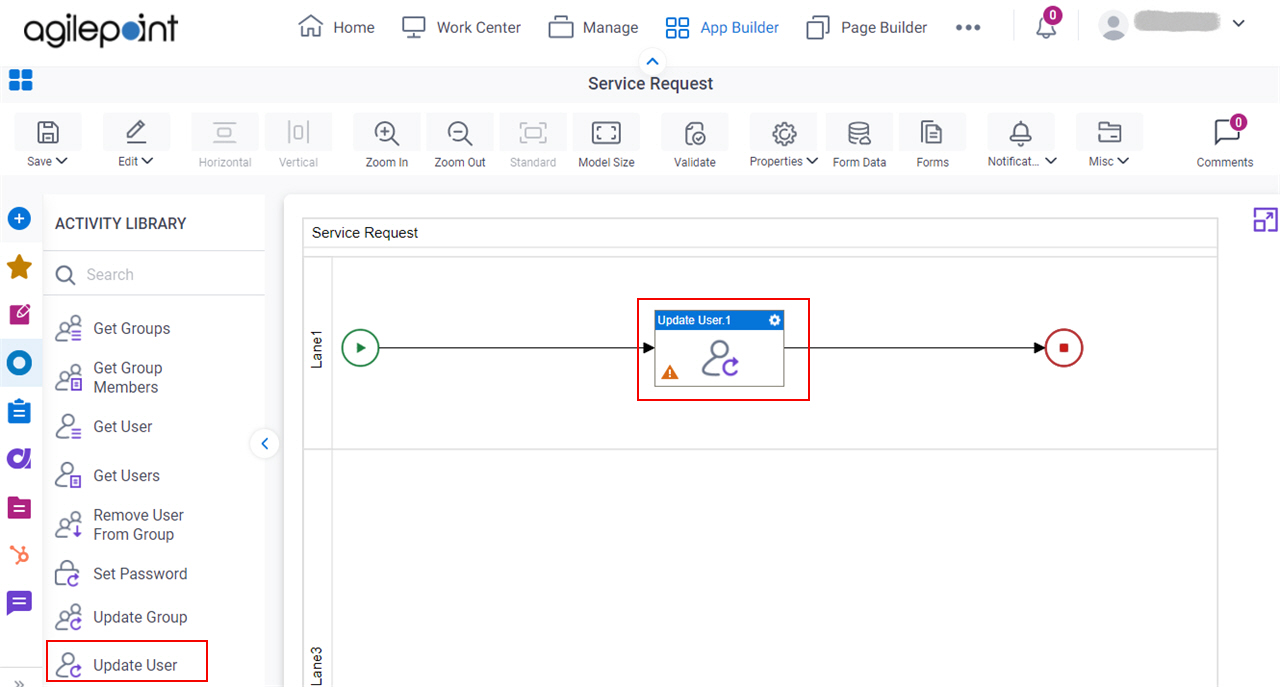Viewport: 1280px width, 687px height.
Task: Zoom Out of the process model
Action: [460, 143]
